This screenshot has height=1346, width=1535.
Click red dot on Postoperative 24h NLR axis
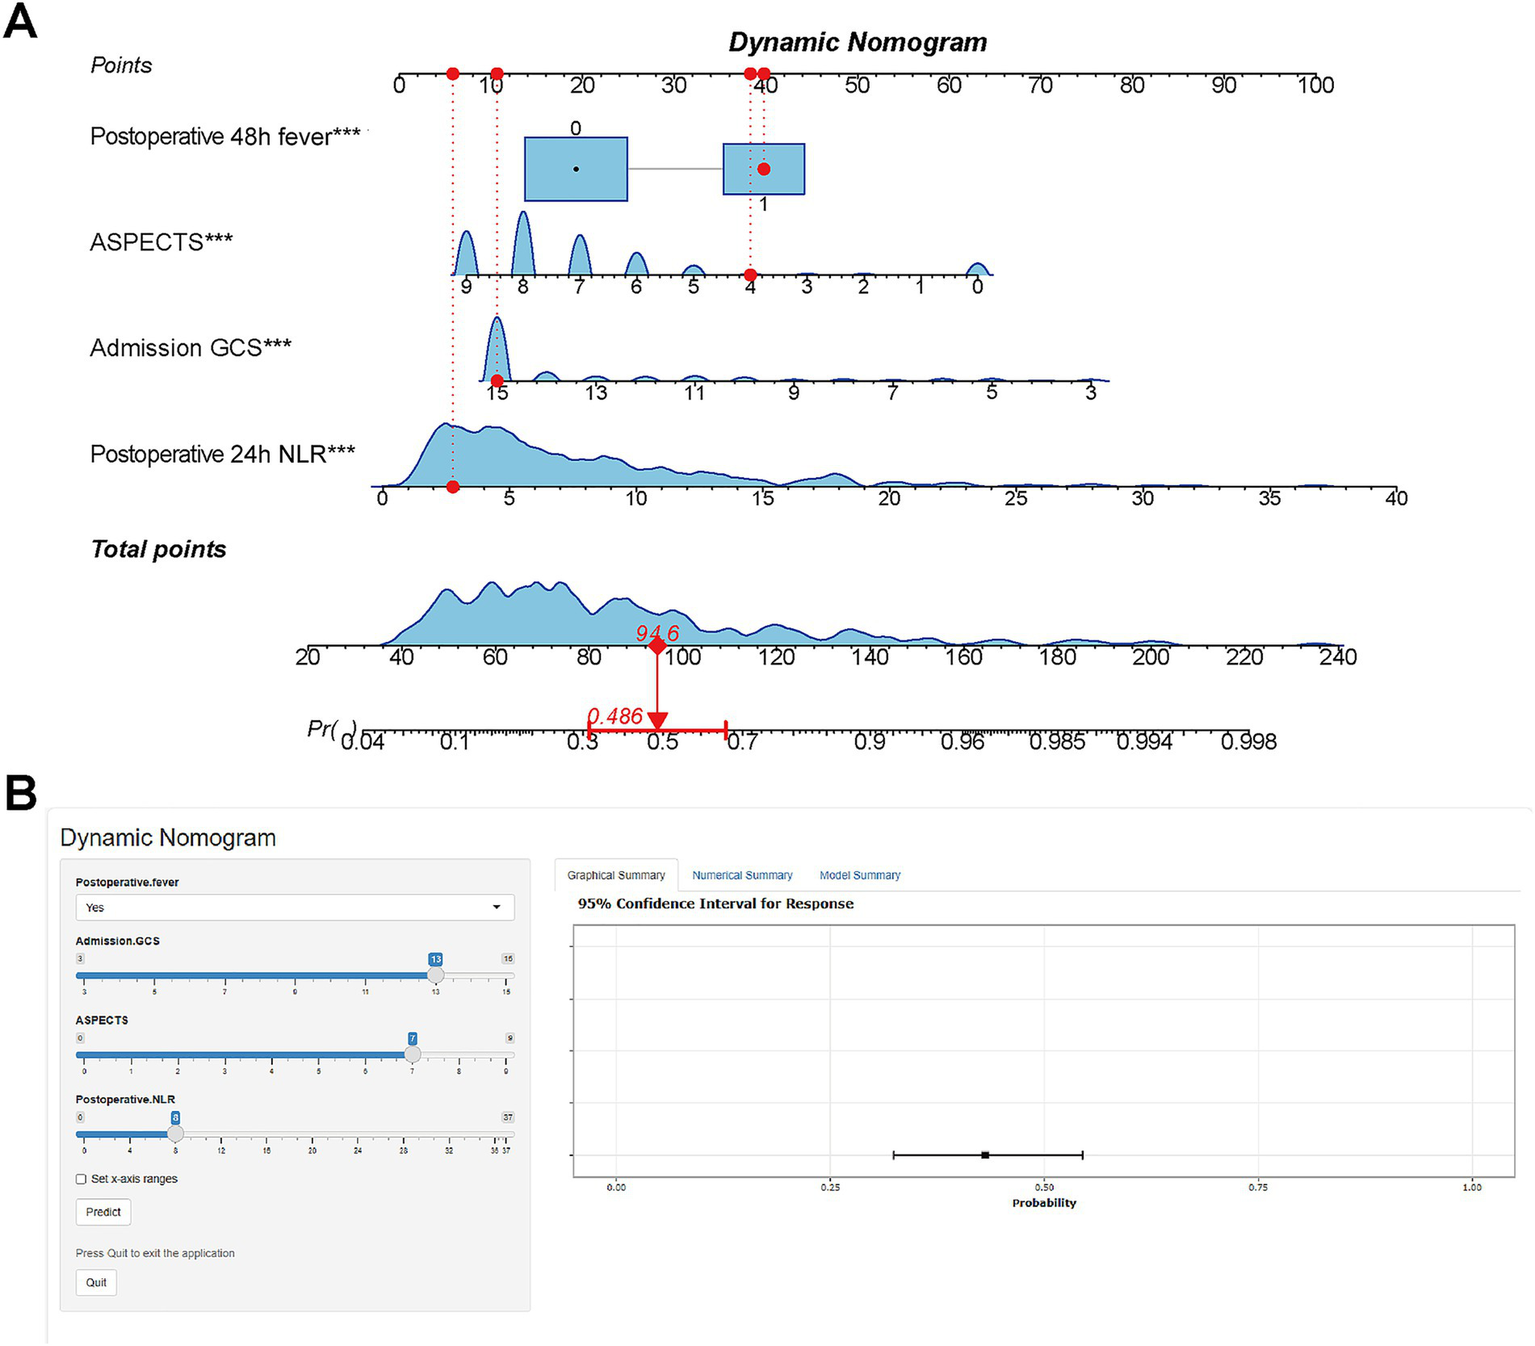453,487
